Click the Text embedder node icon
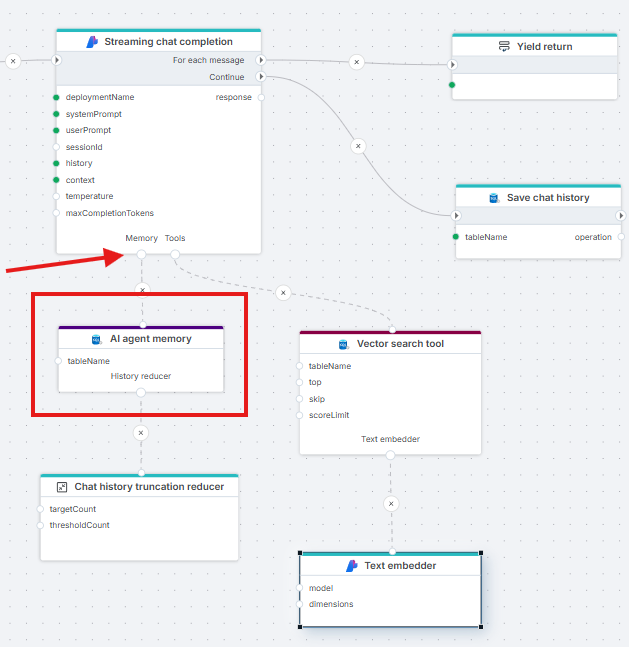The height and width of the screenshot is (647, 629). click(x=352, y=566)
